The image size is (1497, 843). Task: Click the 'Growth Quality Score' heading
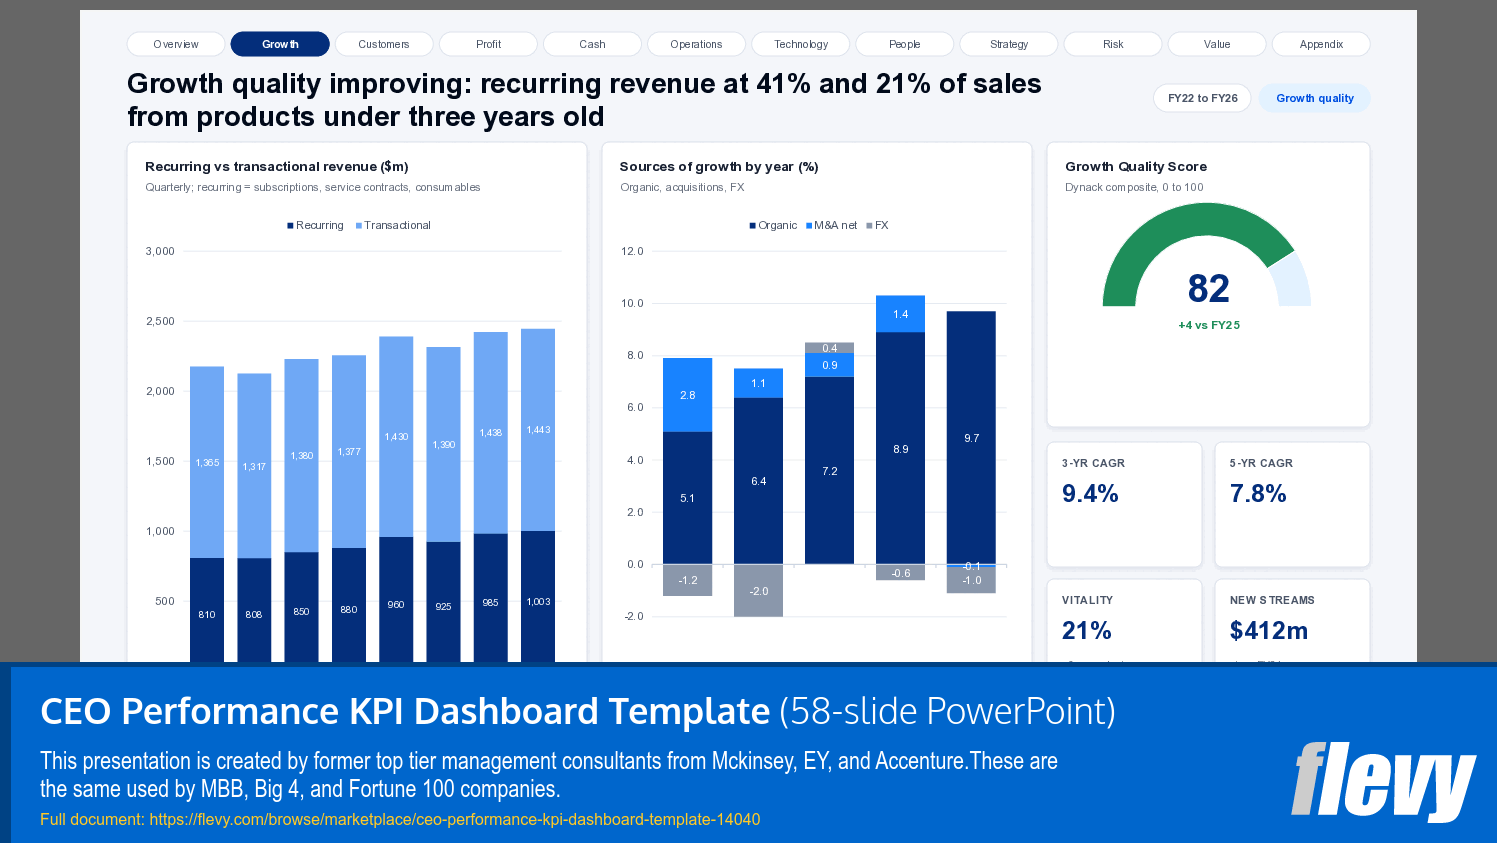[1136, 167]
